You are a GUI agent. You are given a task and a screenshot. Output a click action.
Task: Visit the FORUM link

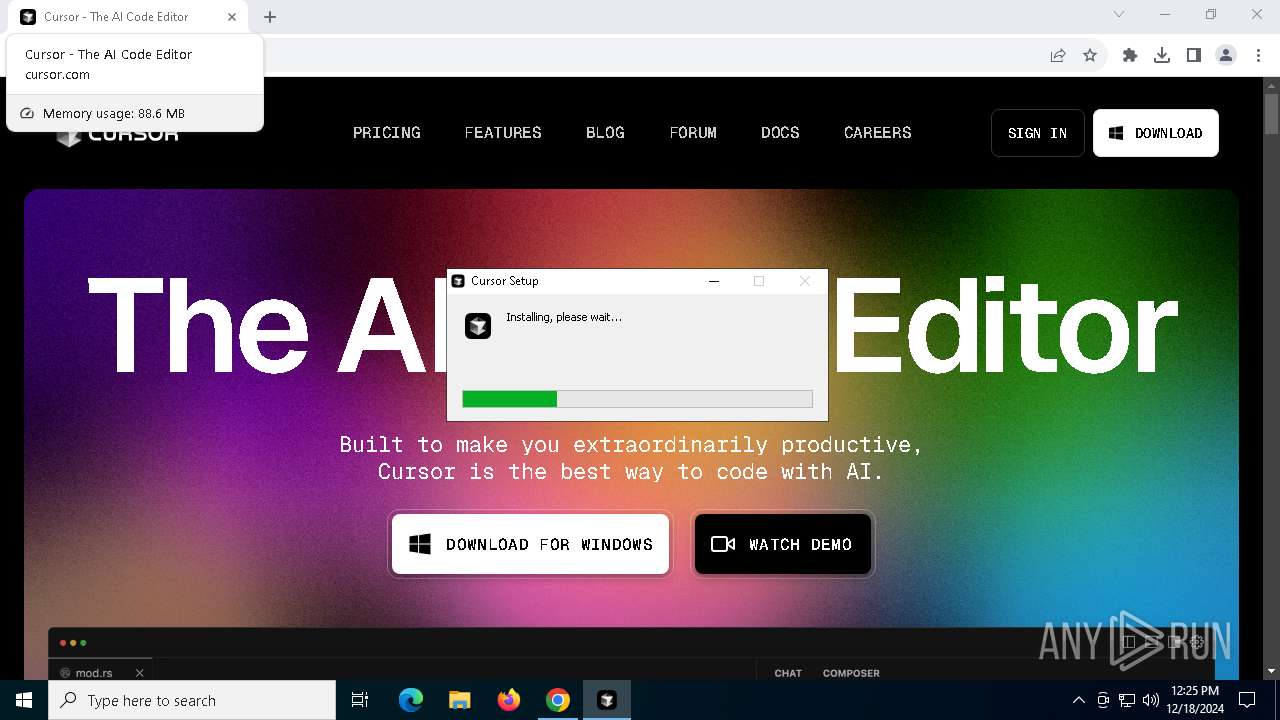click(x=693, y=133)
